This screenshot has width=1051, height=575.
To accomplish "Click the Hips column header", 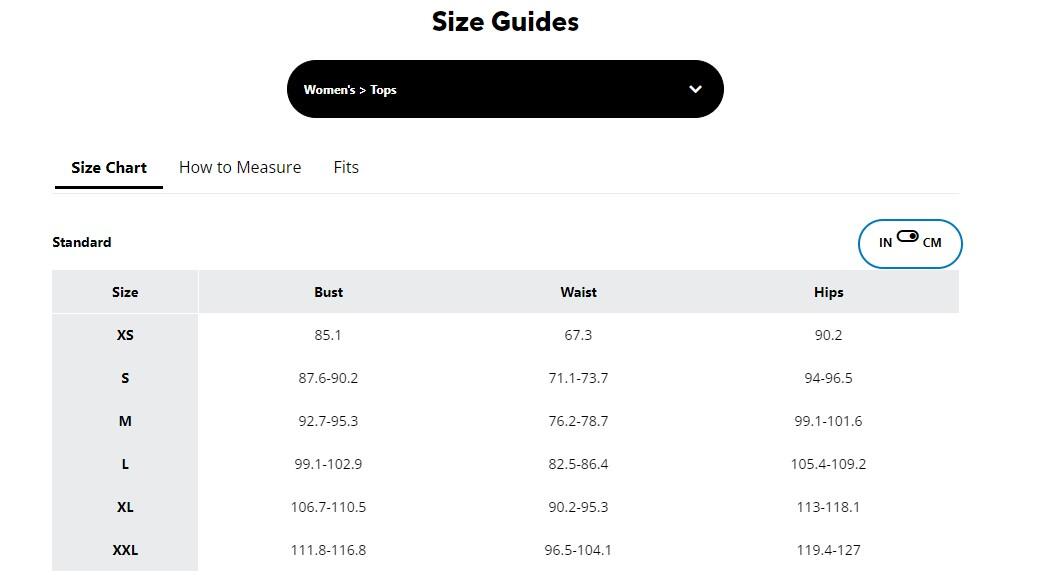I will (x=828, y=292).
